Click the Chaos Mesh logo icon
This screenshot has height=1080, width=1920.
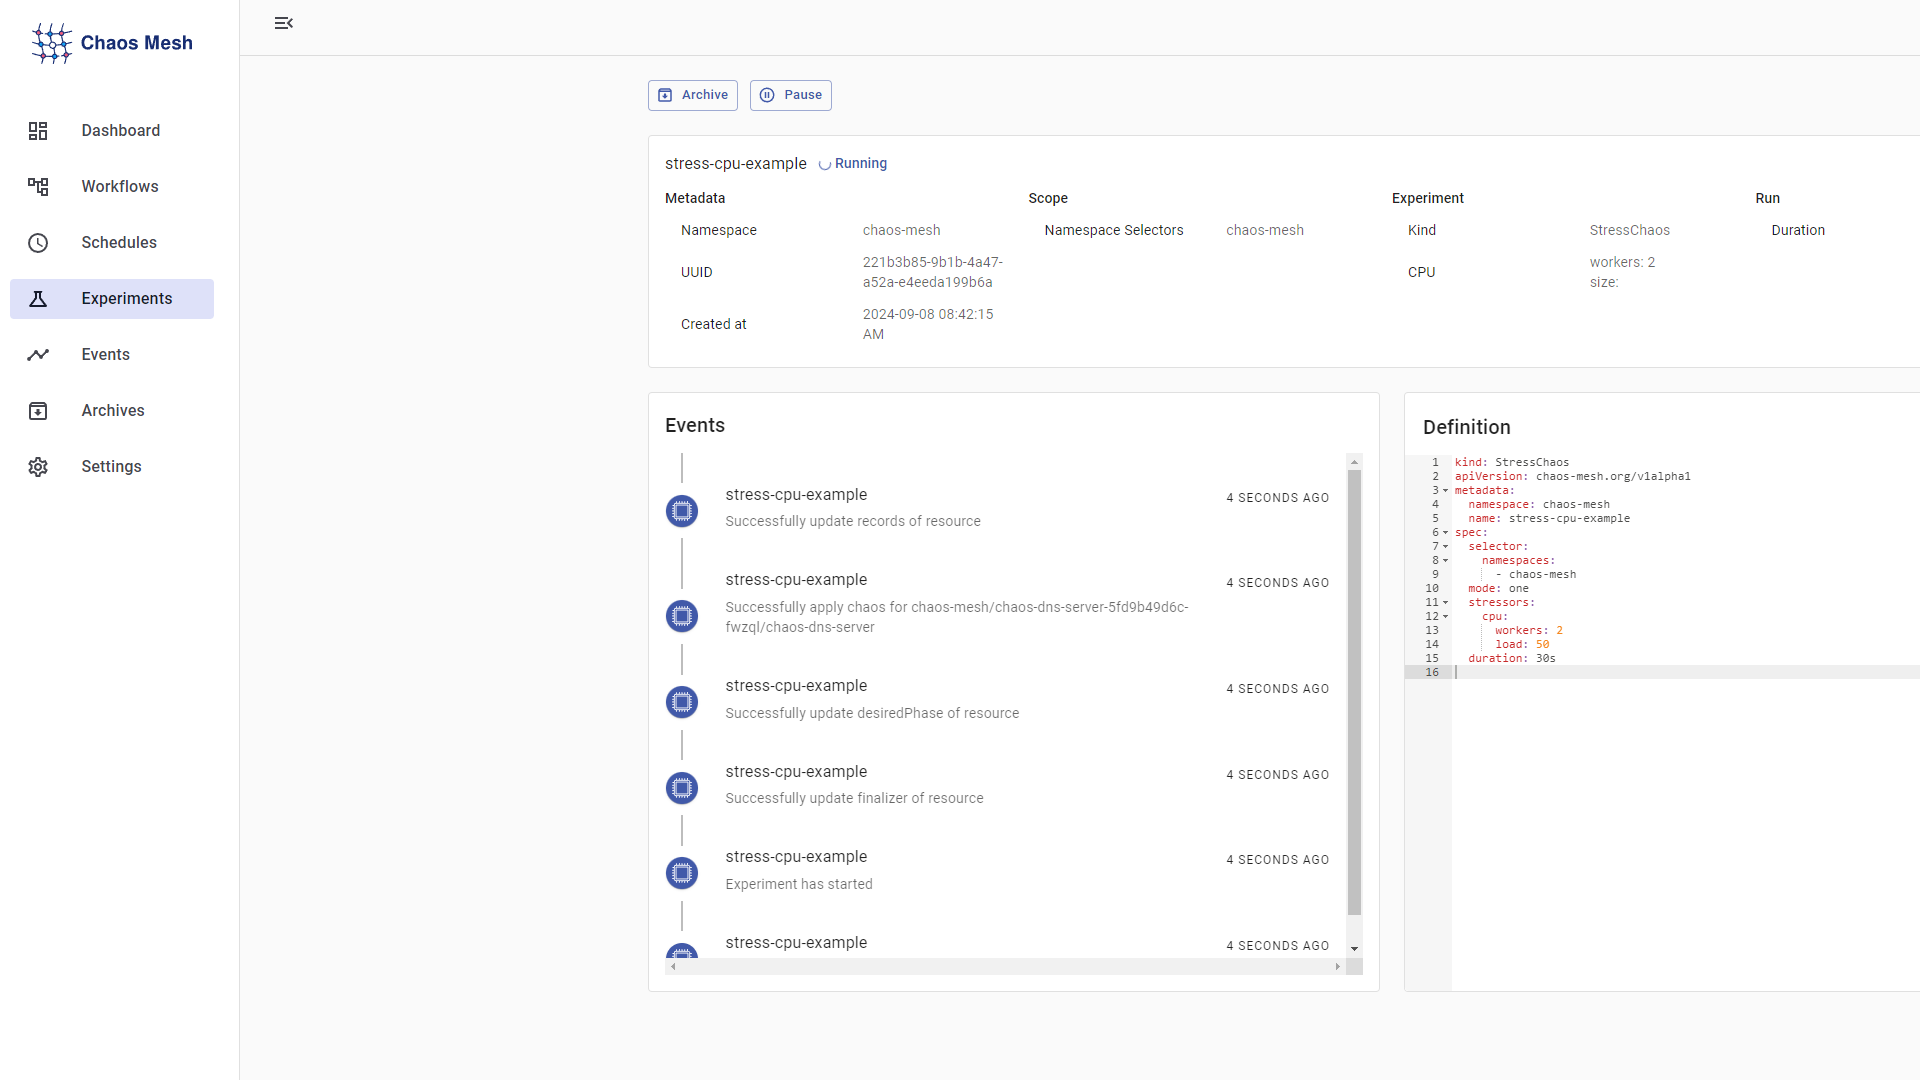(x=51, y=43)
